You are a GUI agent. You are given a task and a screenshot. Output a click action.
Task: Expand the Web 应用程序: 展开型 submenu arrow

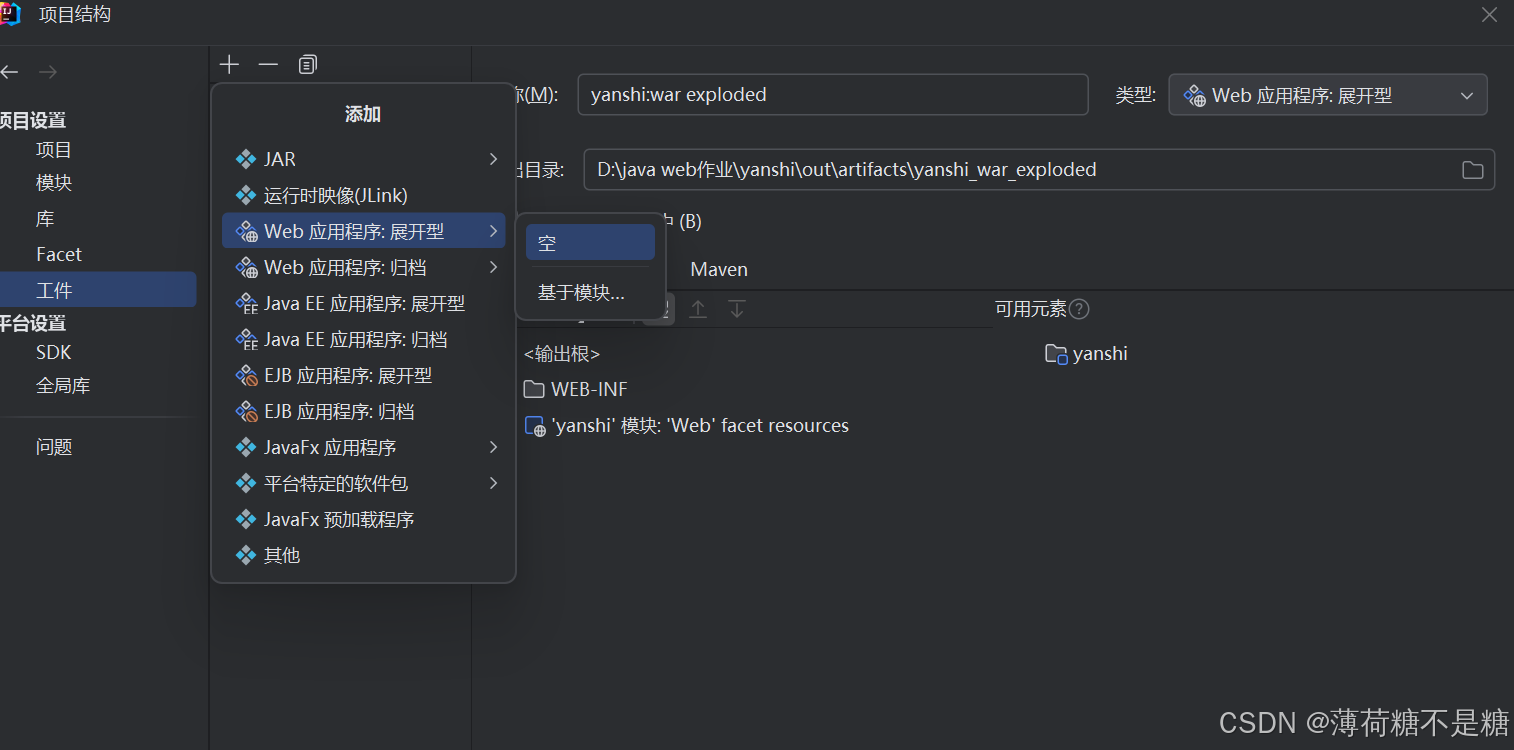coord(493,231)
